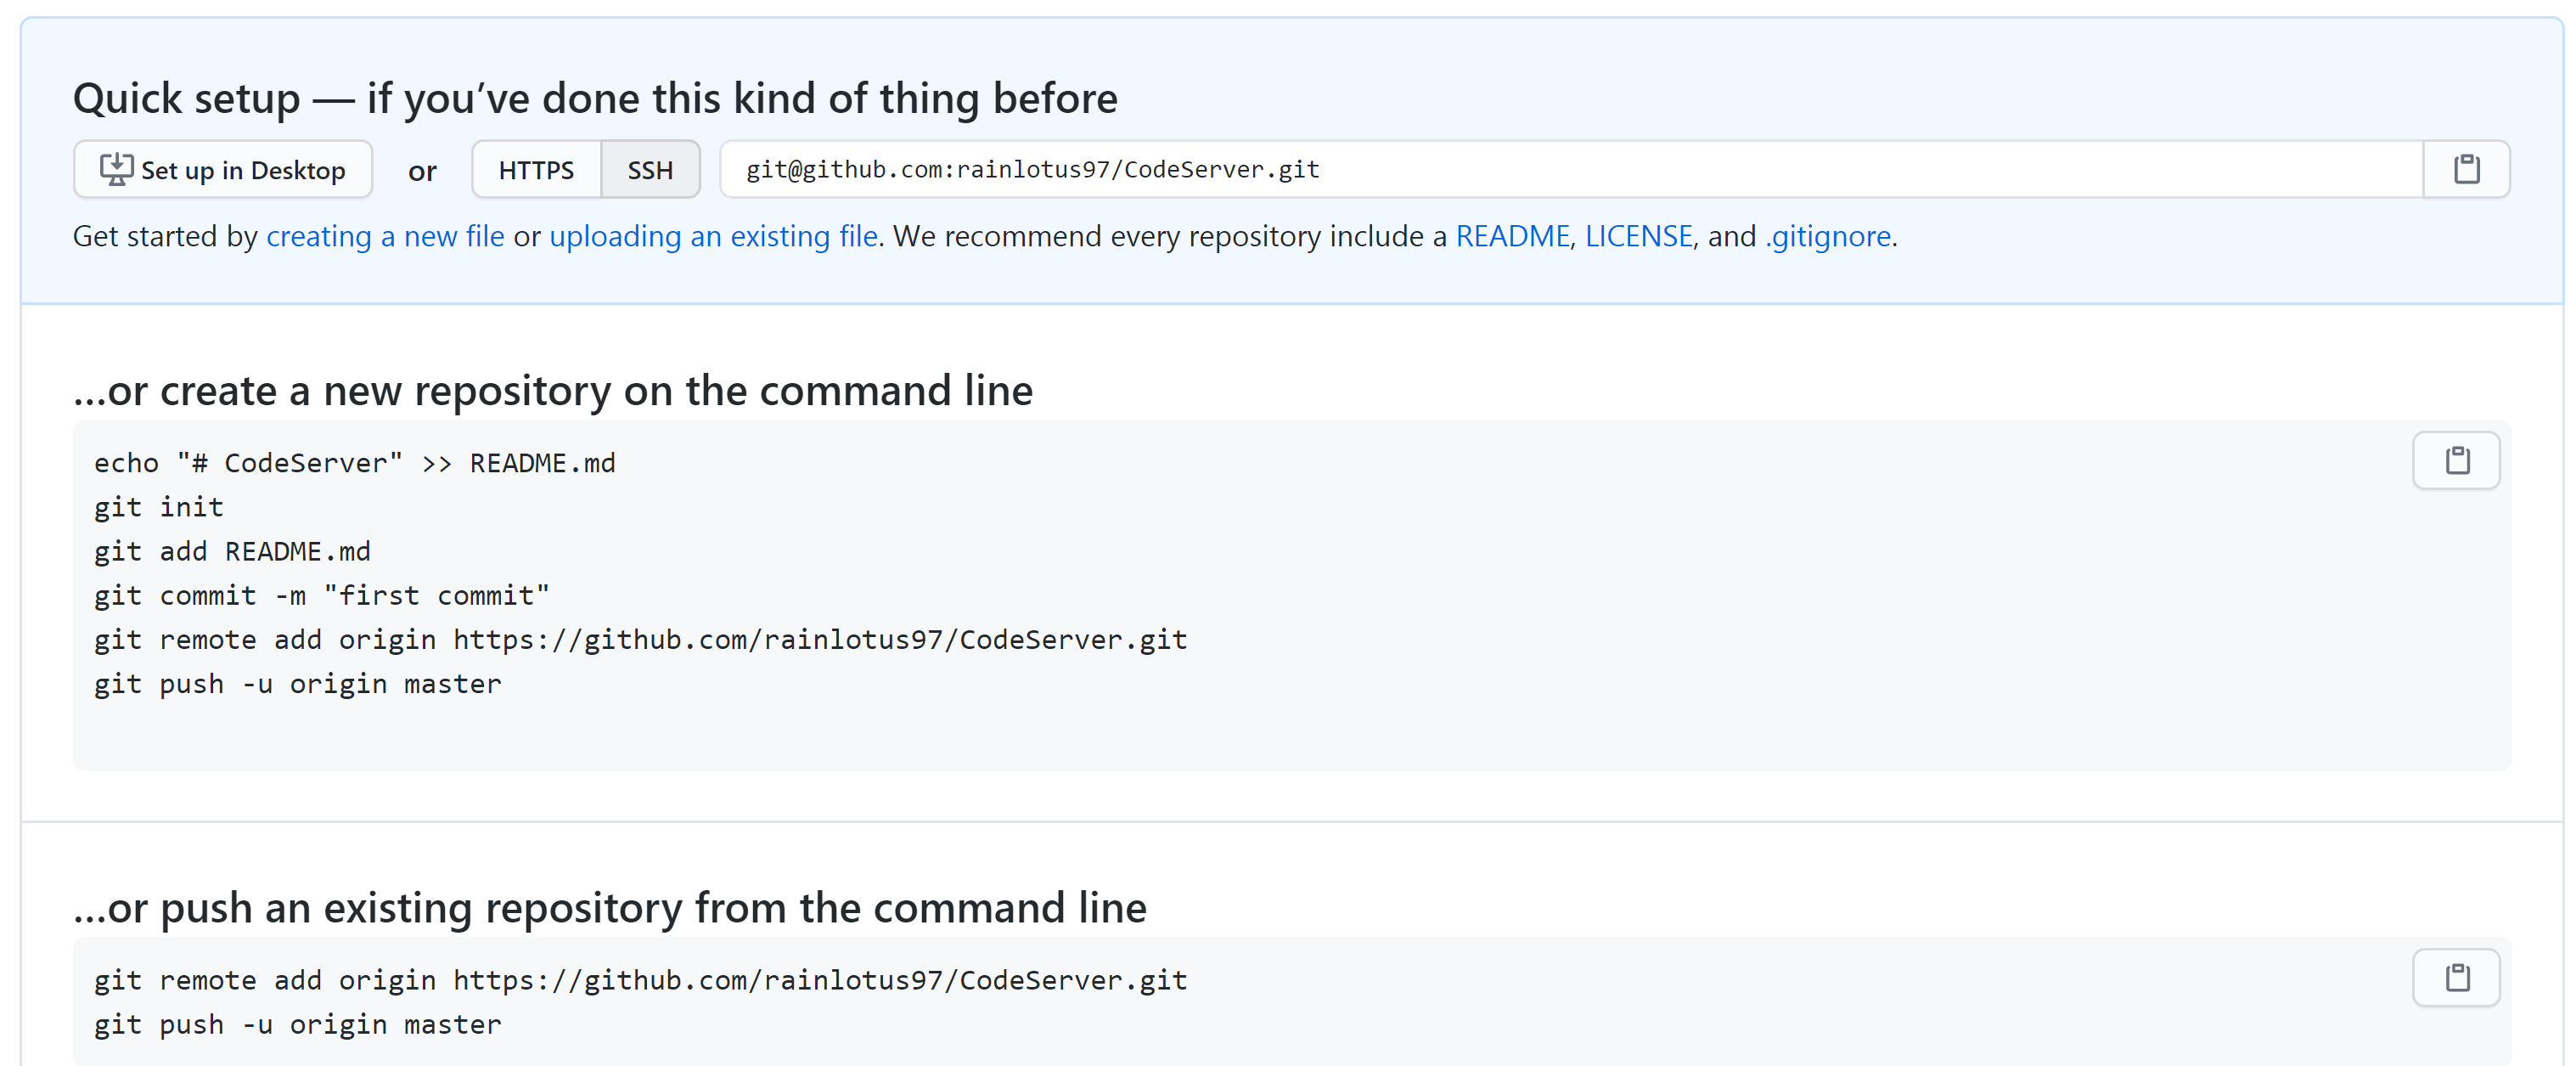2576x1066 pixels.
Task: Click the "...or create a new repository" heading
Action: tap(553, 390)
